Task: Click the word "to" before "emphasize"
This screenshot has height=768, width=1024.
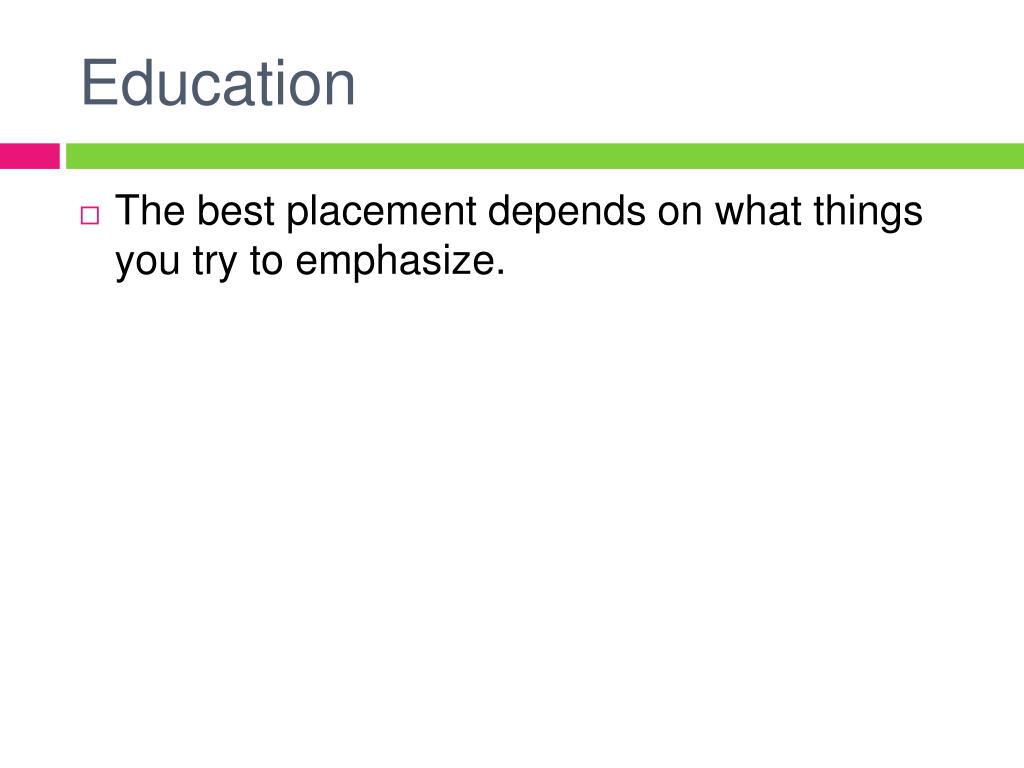Action: tap(266, 260)
